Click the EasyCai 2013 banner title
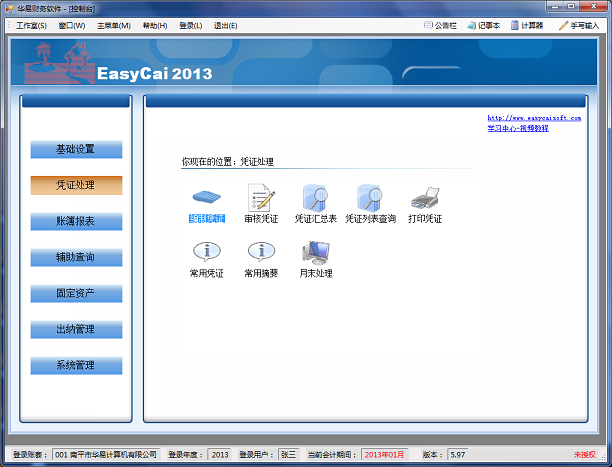This screenshot has height=467, width=612. coord(155,73)
